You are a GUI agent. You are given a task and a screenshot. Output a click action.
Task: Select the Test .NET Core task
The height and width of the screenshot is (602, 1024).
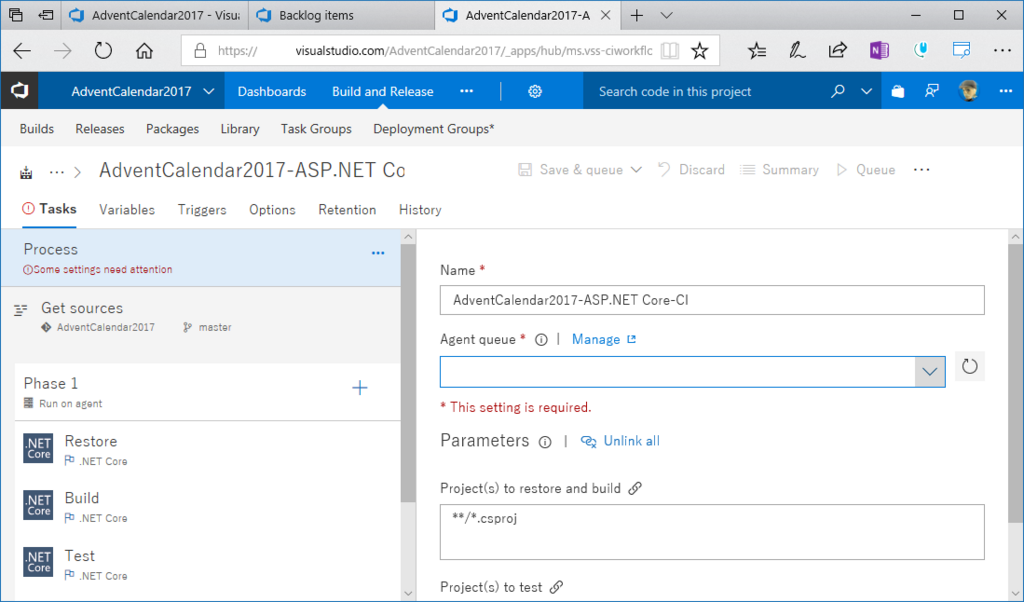(208, 565)
